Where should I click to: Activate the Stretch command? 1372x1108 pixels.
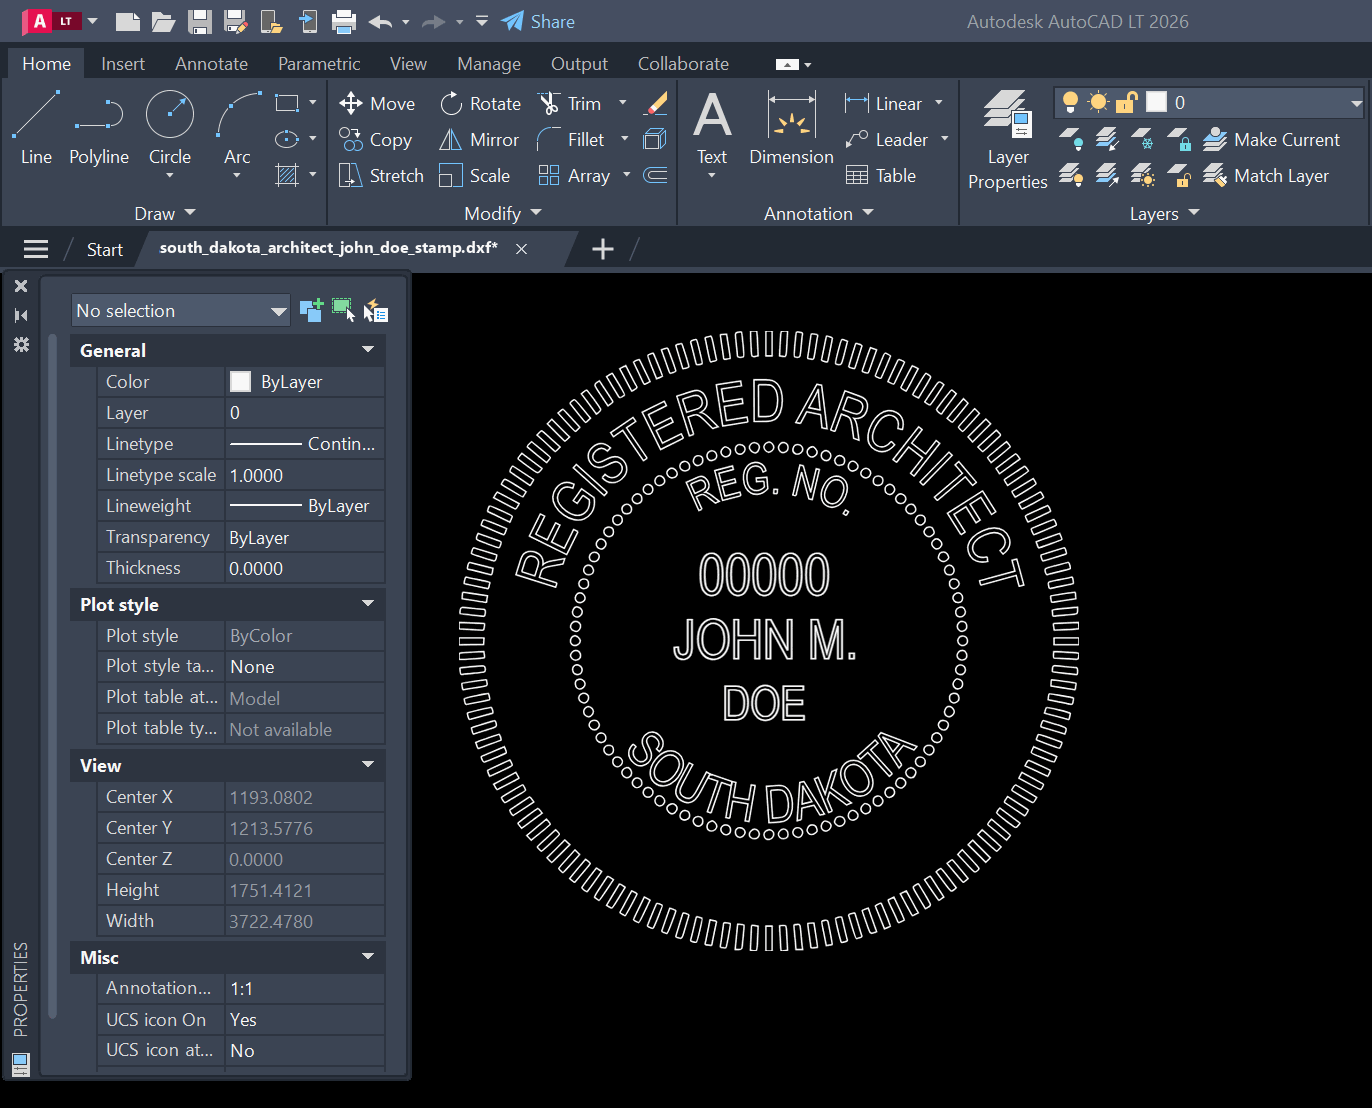(x=382, y=176)
